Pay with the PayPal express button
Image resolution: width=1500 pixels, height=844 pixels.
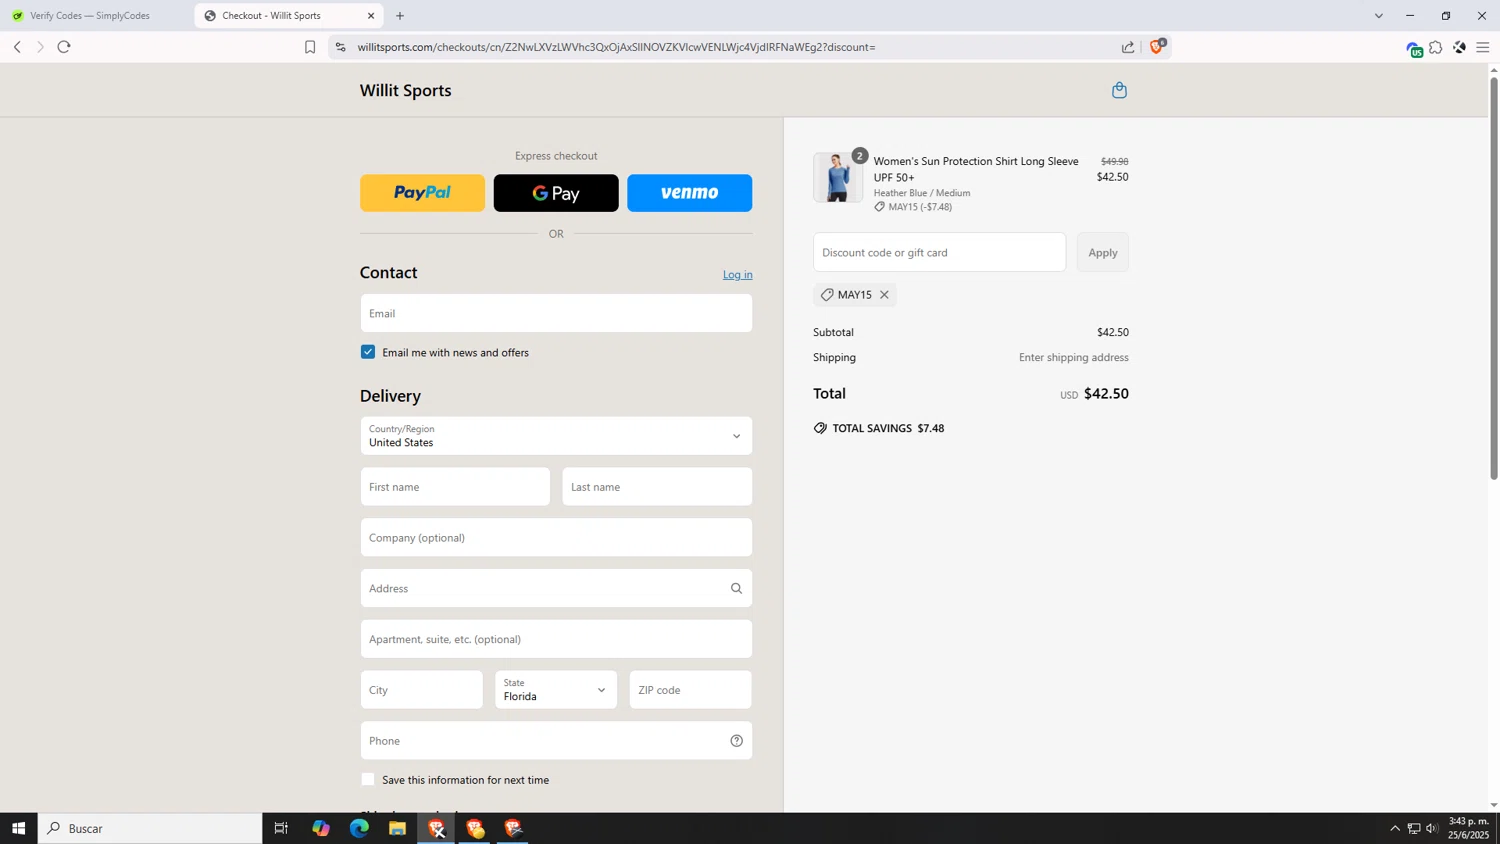click(x=422, y=193)
